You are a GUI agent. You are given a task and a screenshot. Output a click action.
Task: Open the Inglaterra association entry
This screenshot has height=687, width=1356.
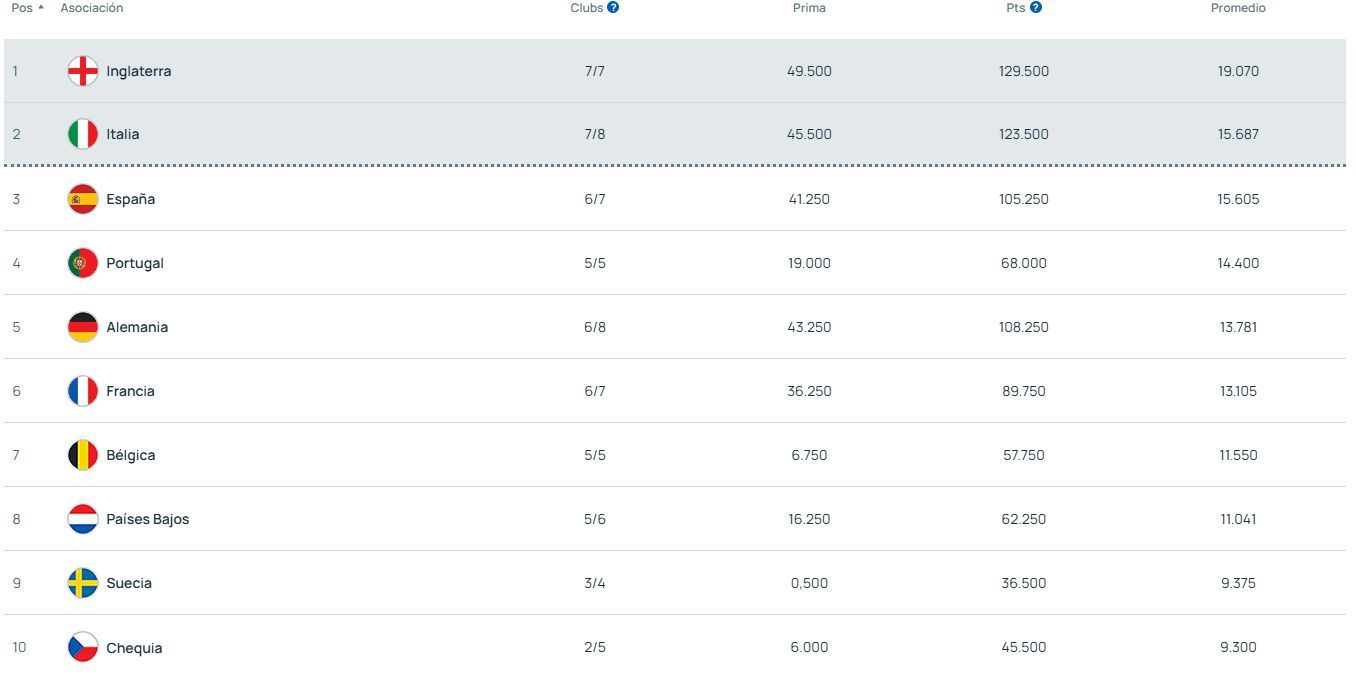140,71
